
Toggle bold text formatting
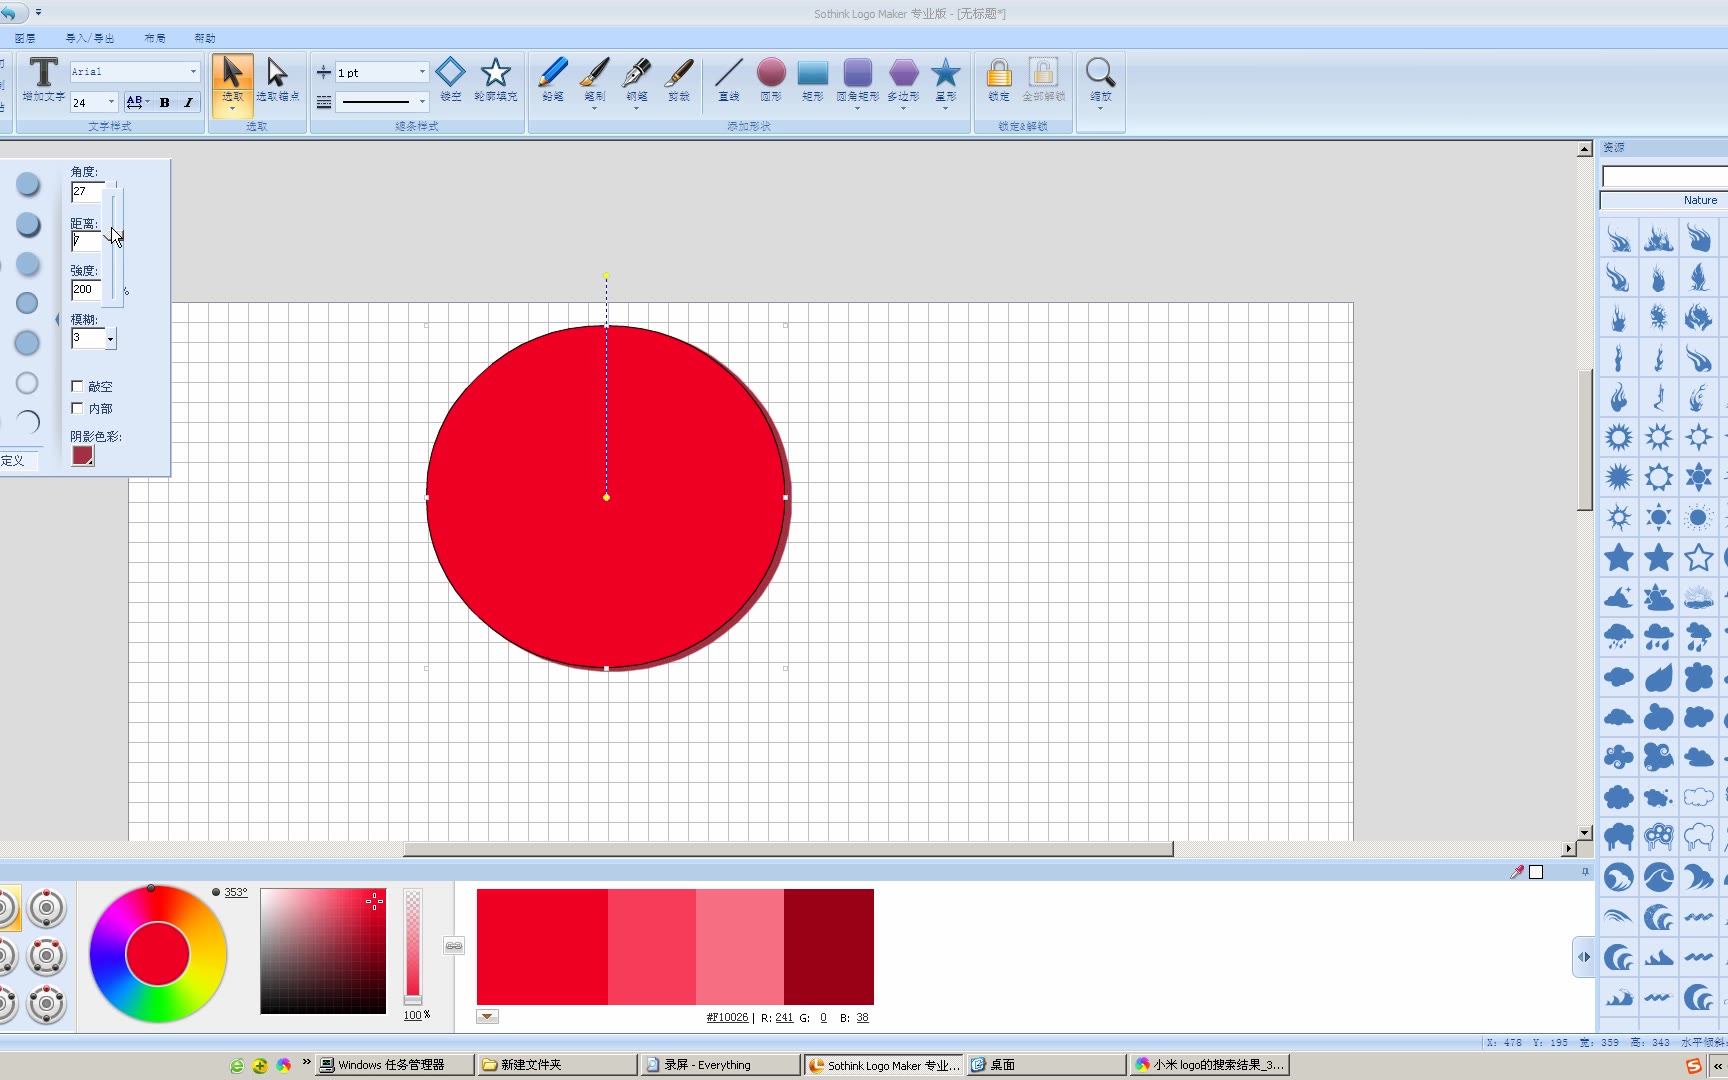pyautogui.click(x=165, y=102)
